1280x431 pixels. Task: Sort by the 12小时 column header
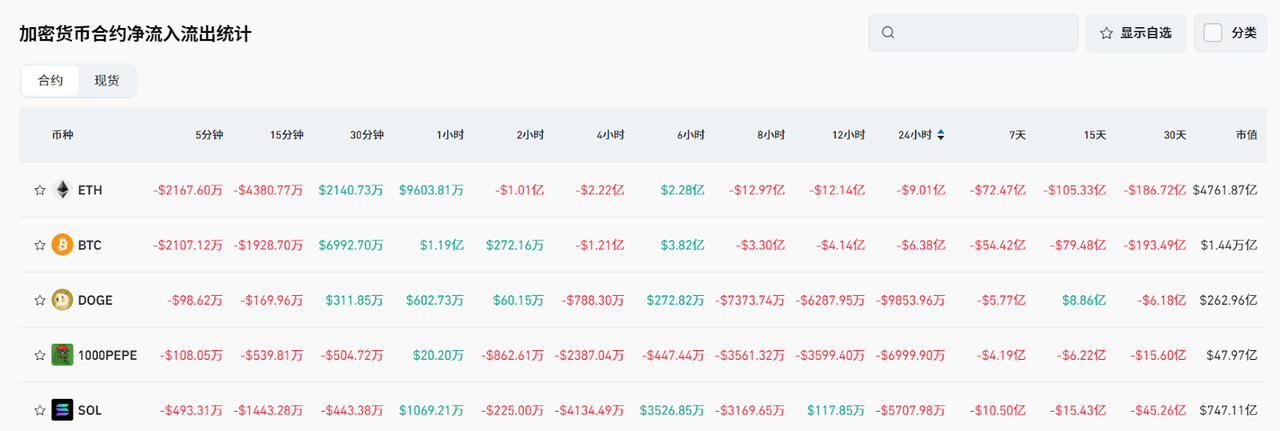847,135
